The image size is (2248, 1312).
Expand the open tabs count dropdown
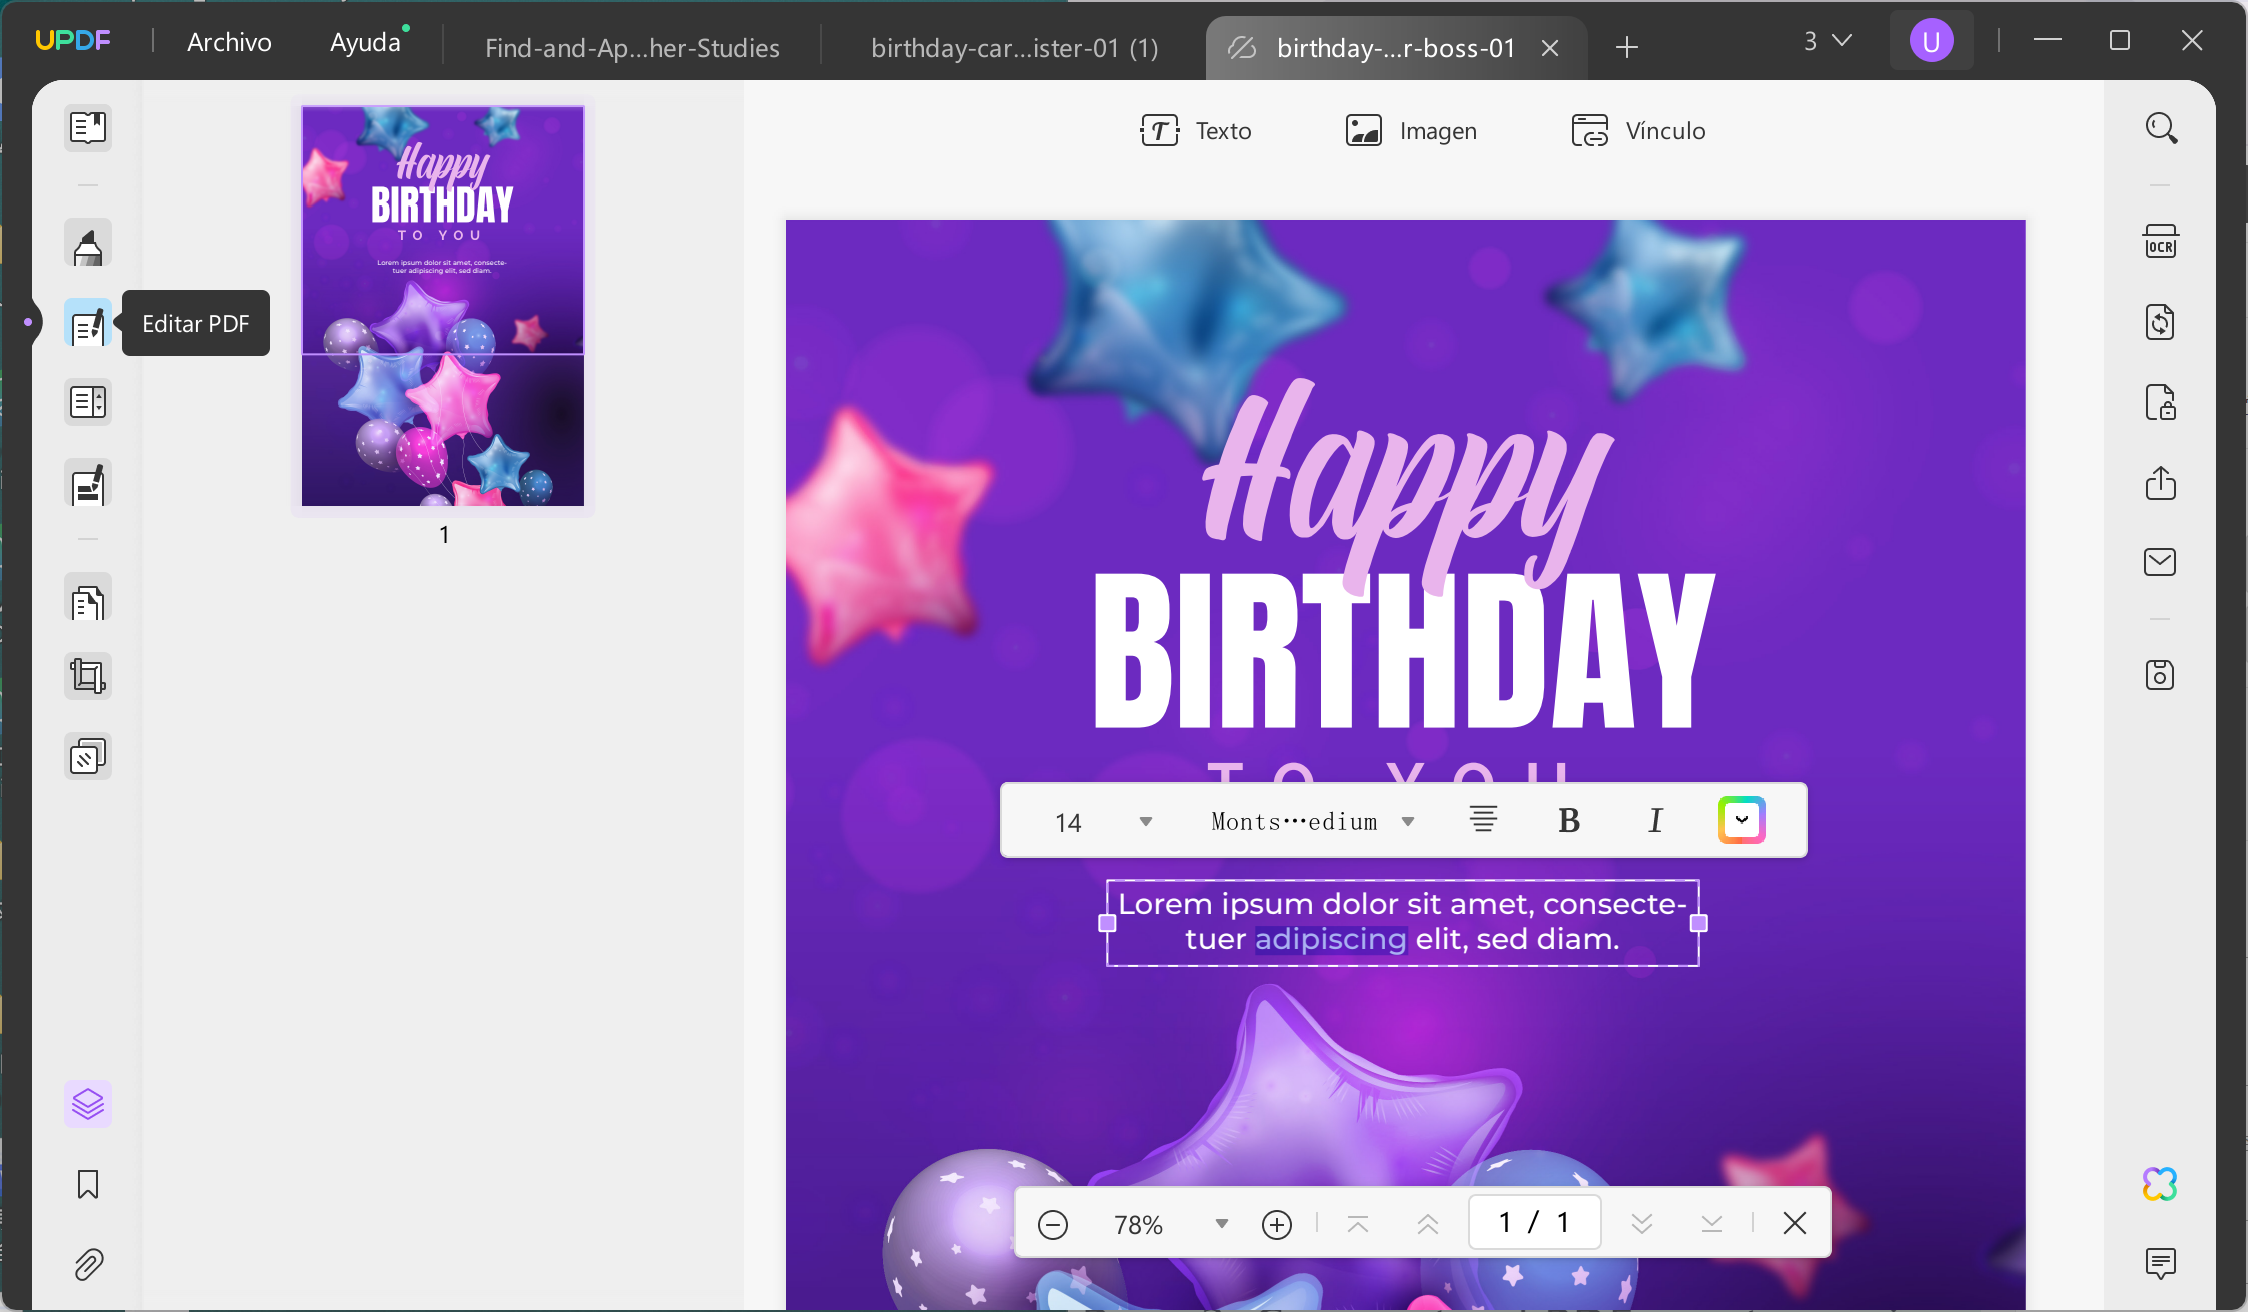pyautogui.click(x=1827, y=41)
